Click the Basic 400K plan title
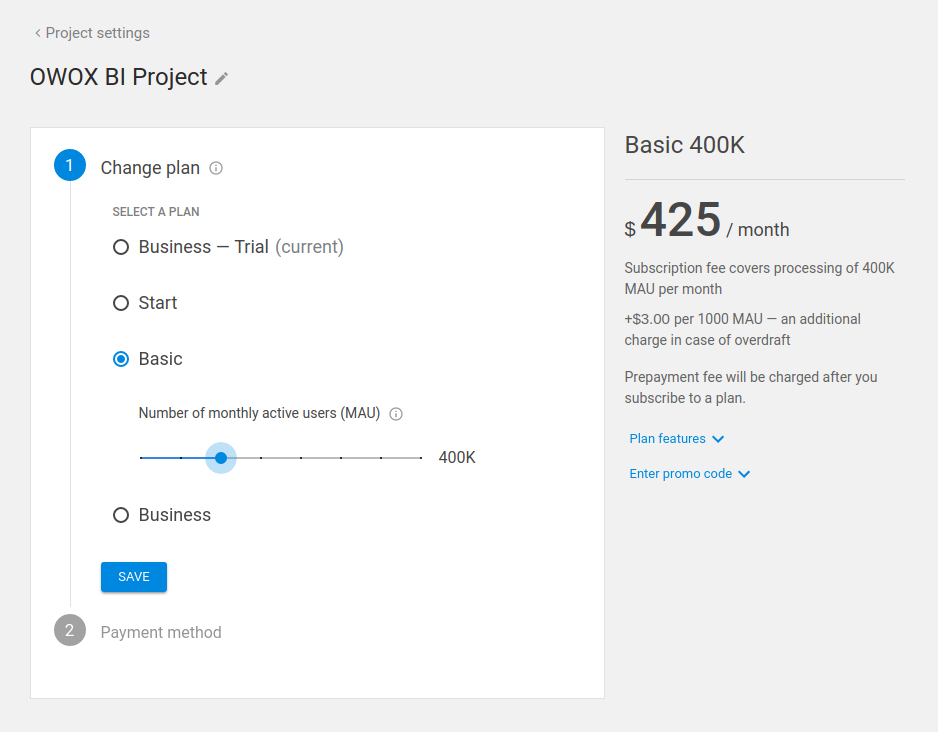The width and height of the screenshot is (938, 732). [x=685, y=145]
